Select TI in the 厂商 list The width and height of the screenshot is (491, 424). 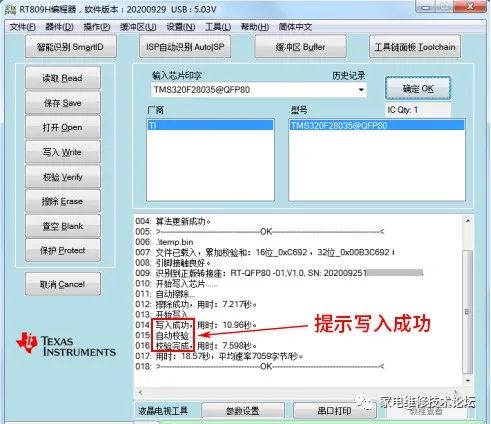point(210,125)
